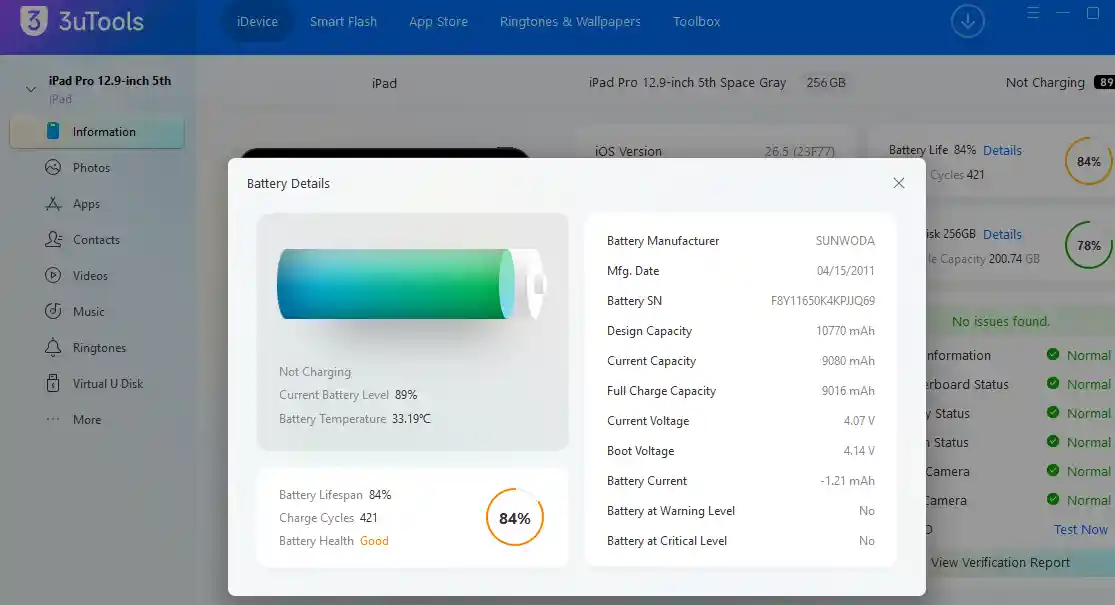Click Battery at Critical Level label

(x=667, y=540)
